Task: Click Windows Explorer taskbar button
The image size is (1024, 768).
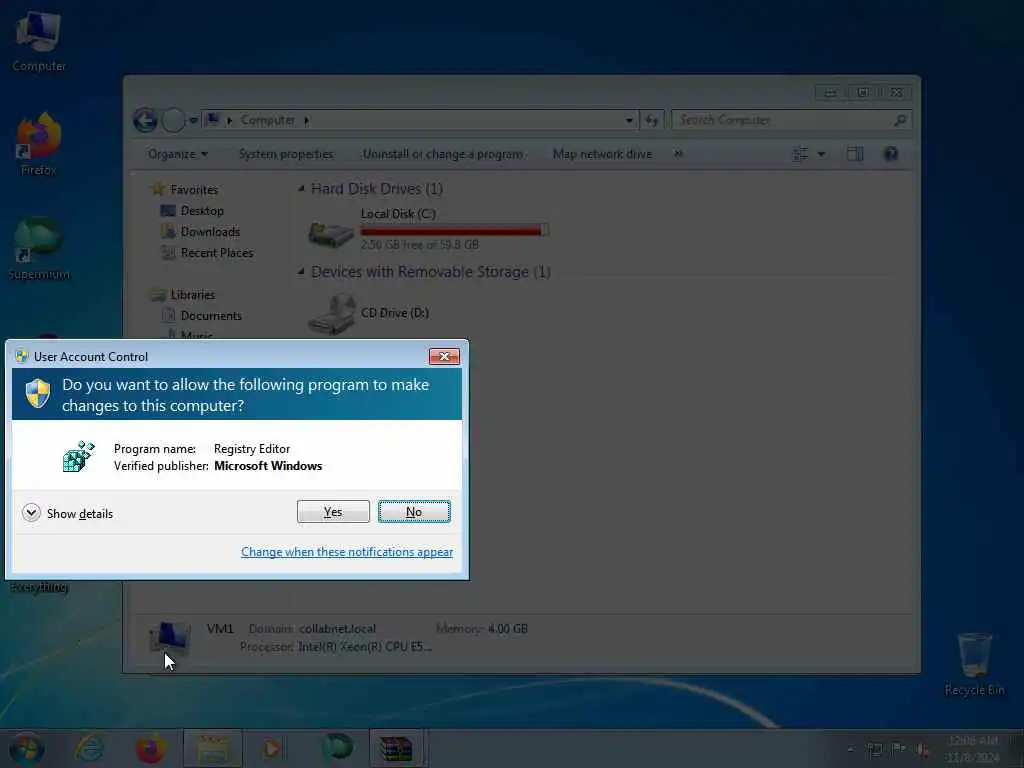Action: point(213,748)
